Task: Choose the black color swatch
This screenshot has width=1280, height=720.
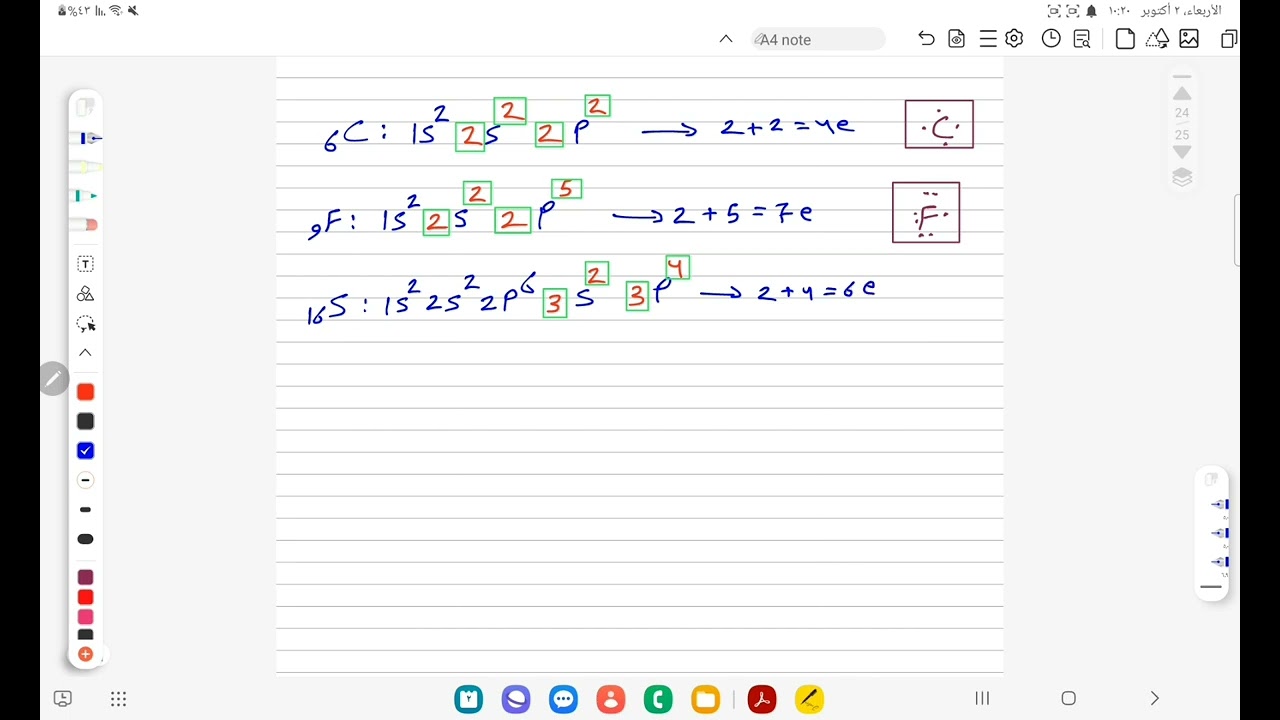Action: coord(85,421)
